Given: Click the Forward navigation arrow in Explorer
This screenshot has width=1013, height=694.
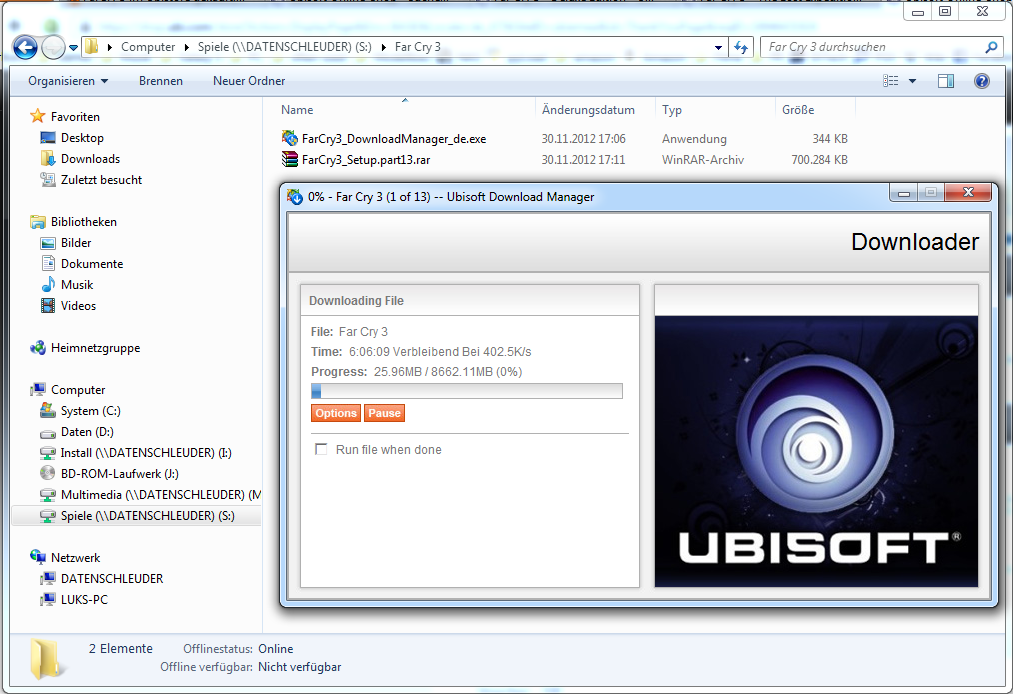Looking at the screenshot, I should (x=52, y=47).
